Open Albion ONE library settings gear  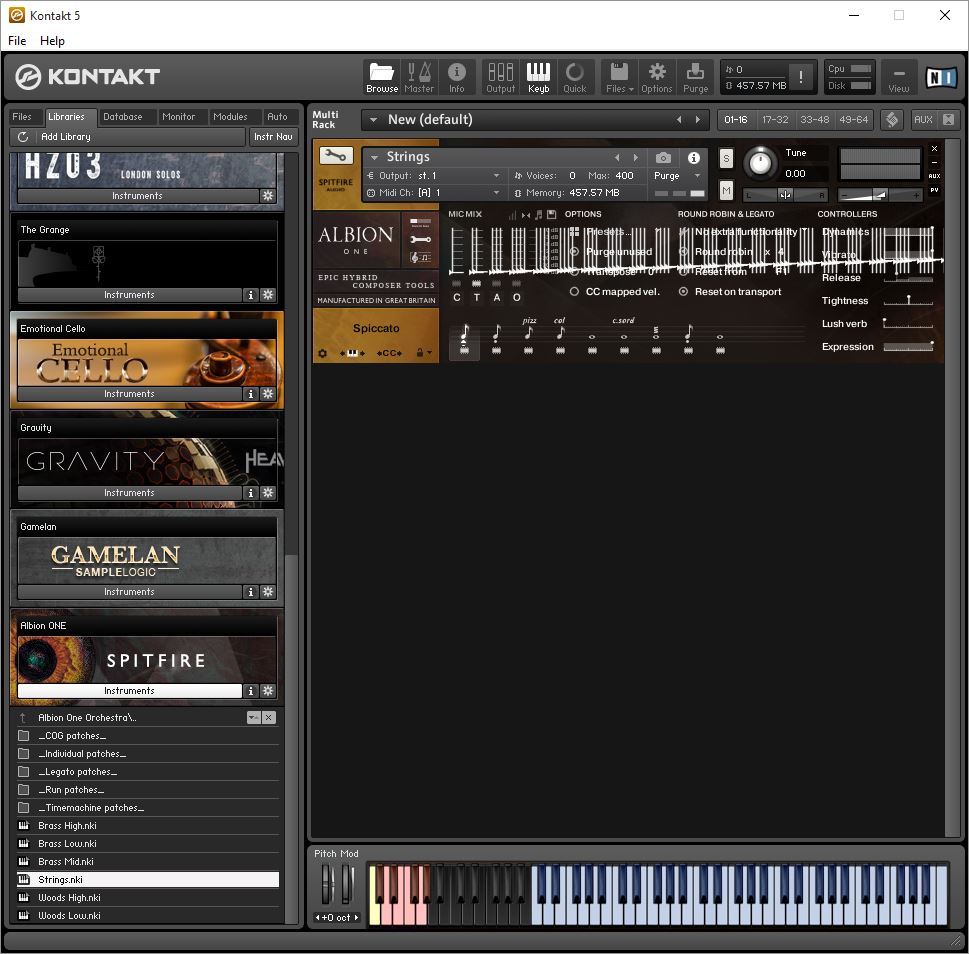tap(268, 691)
